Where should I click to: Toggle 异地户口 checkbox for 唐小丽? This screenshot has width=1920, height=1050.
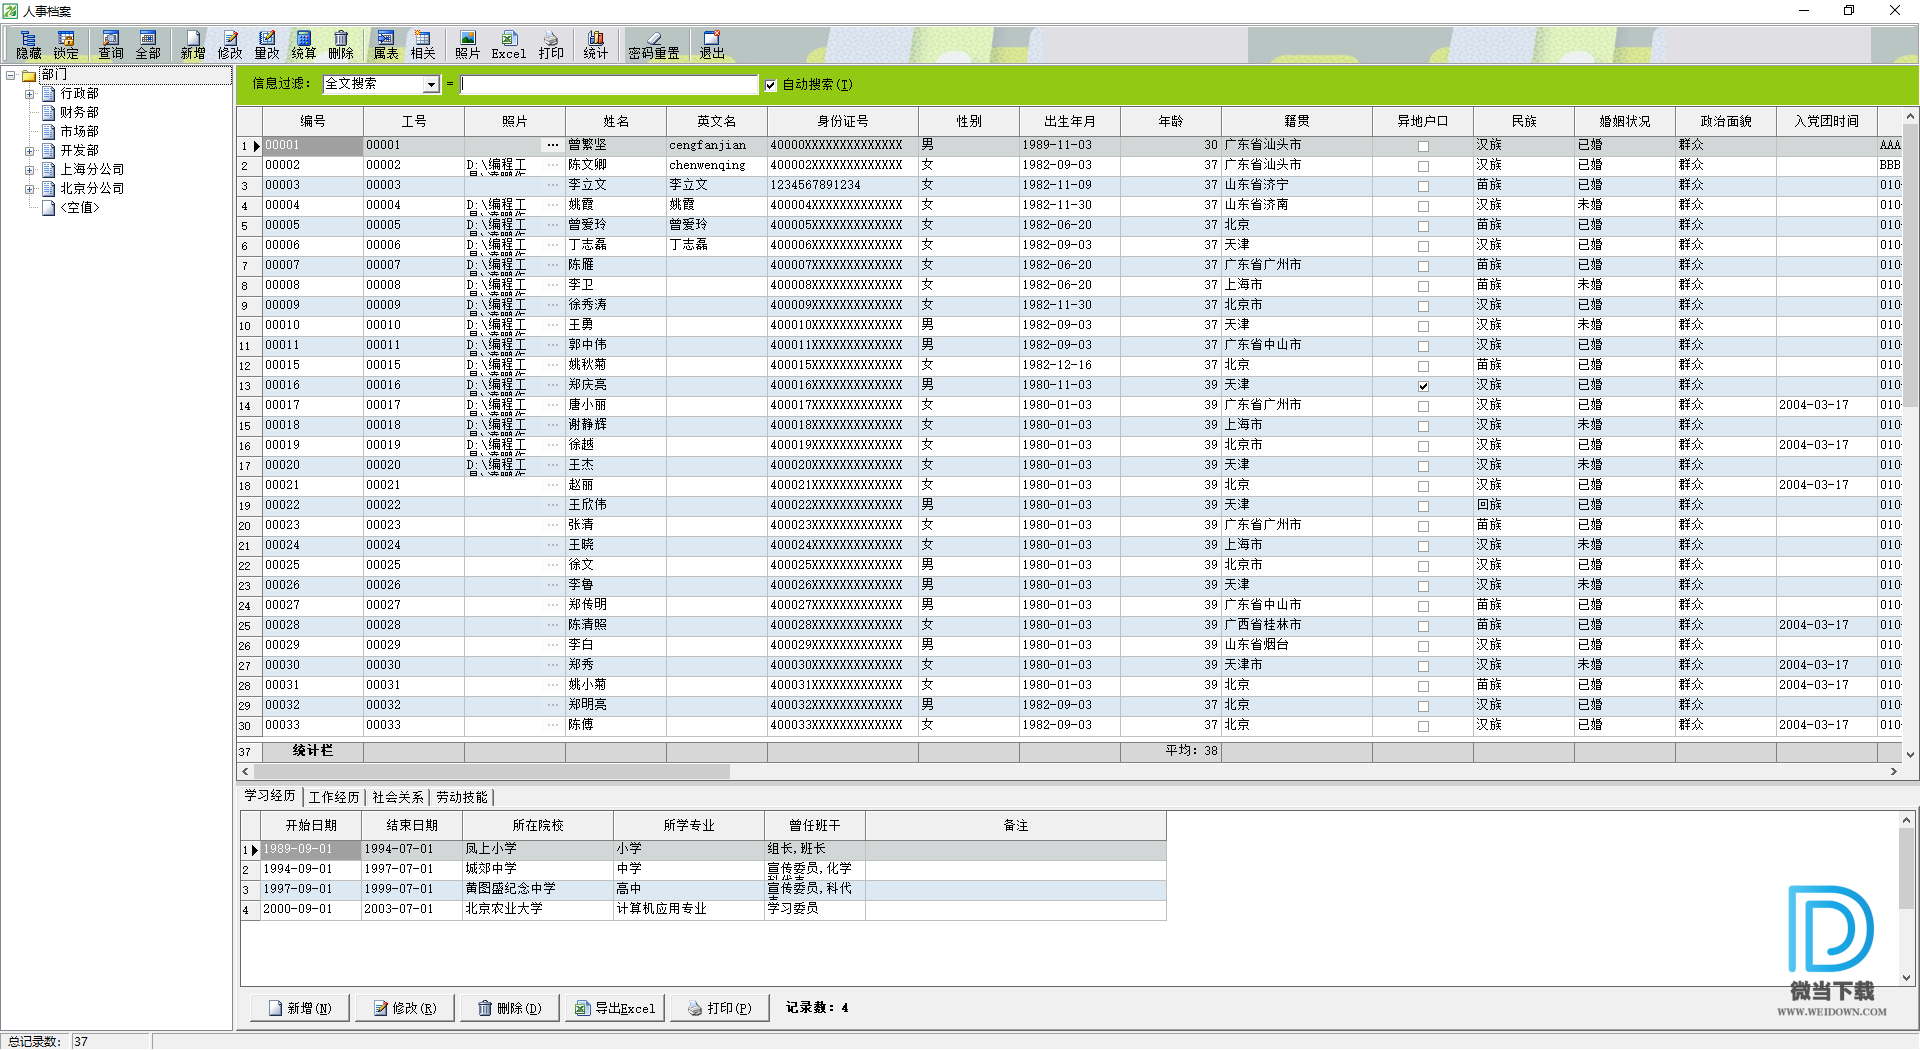tap(1423, 406)
